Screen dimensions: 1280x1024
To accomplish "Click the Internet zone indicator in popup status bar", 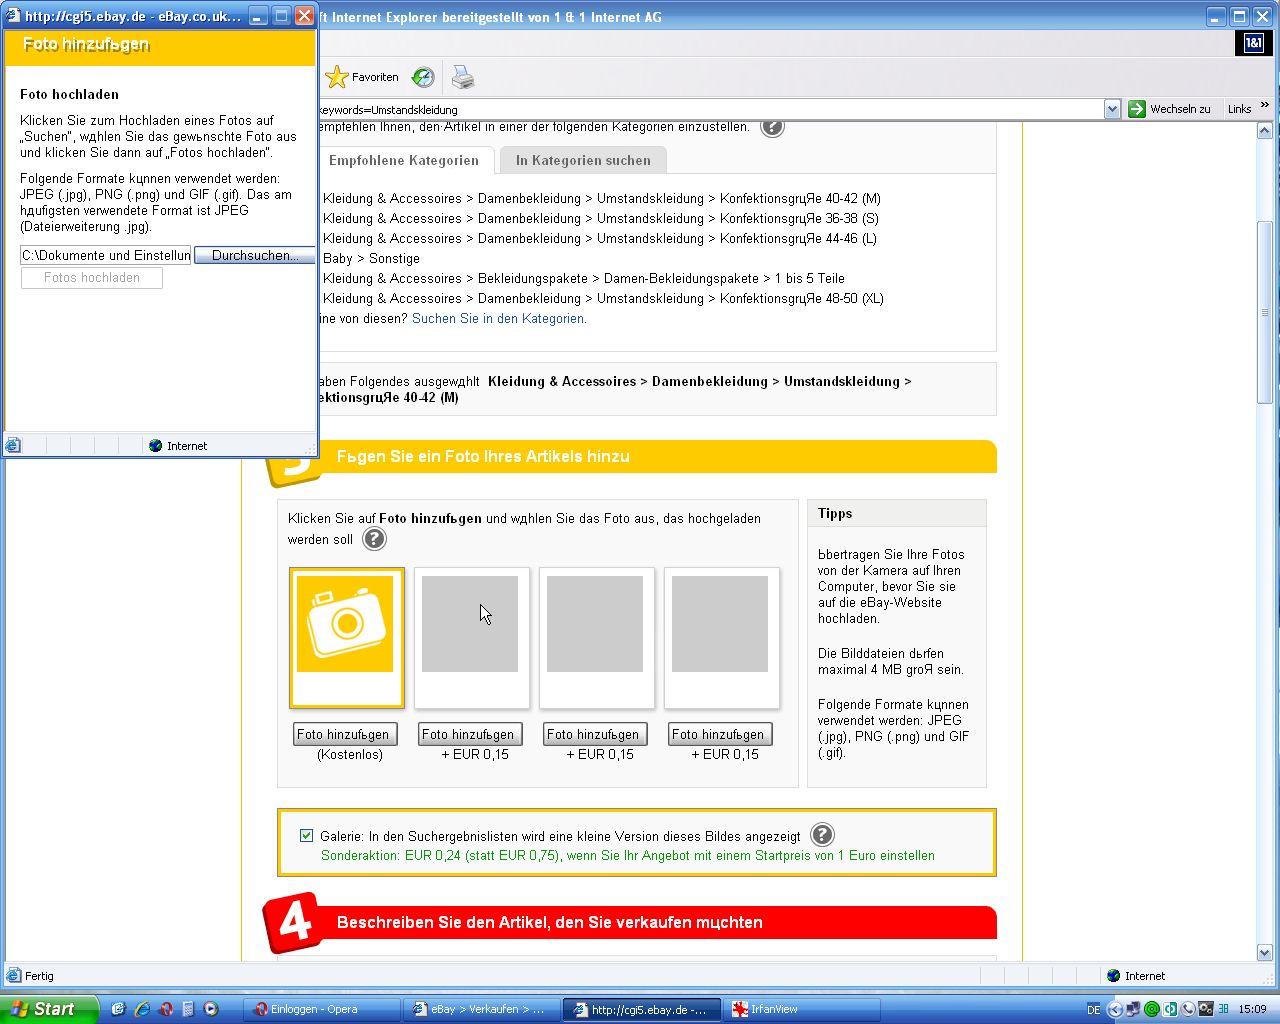I will 178,446.
